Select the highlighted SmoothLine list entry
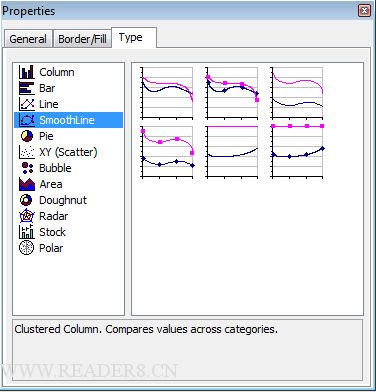The height and width of the screenshot is (392, 376). [68, 120]
